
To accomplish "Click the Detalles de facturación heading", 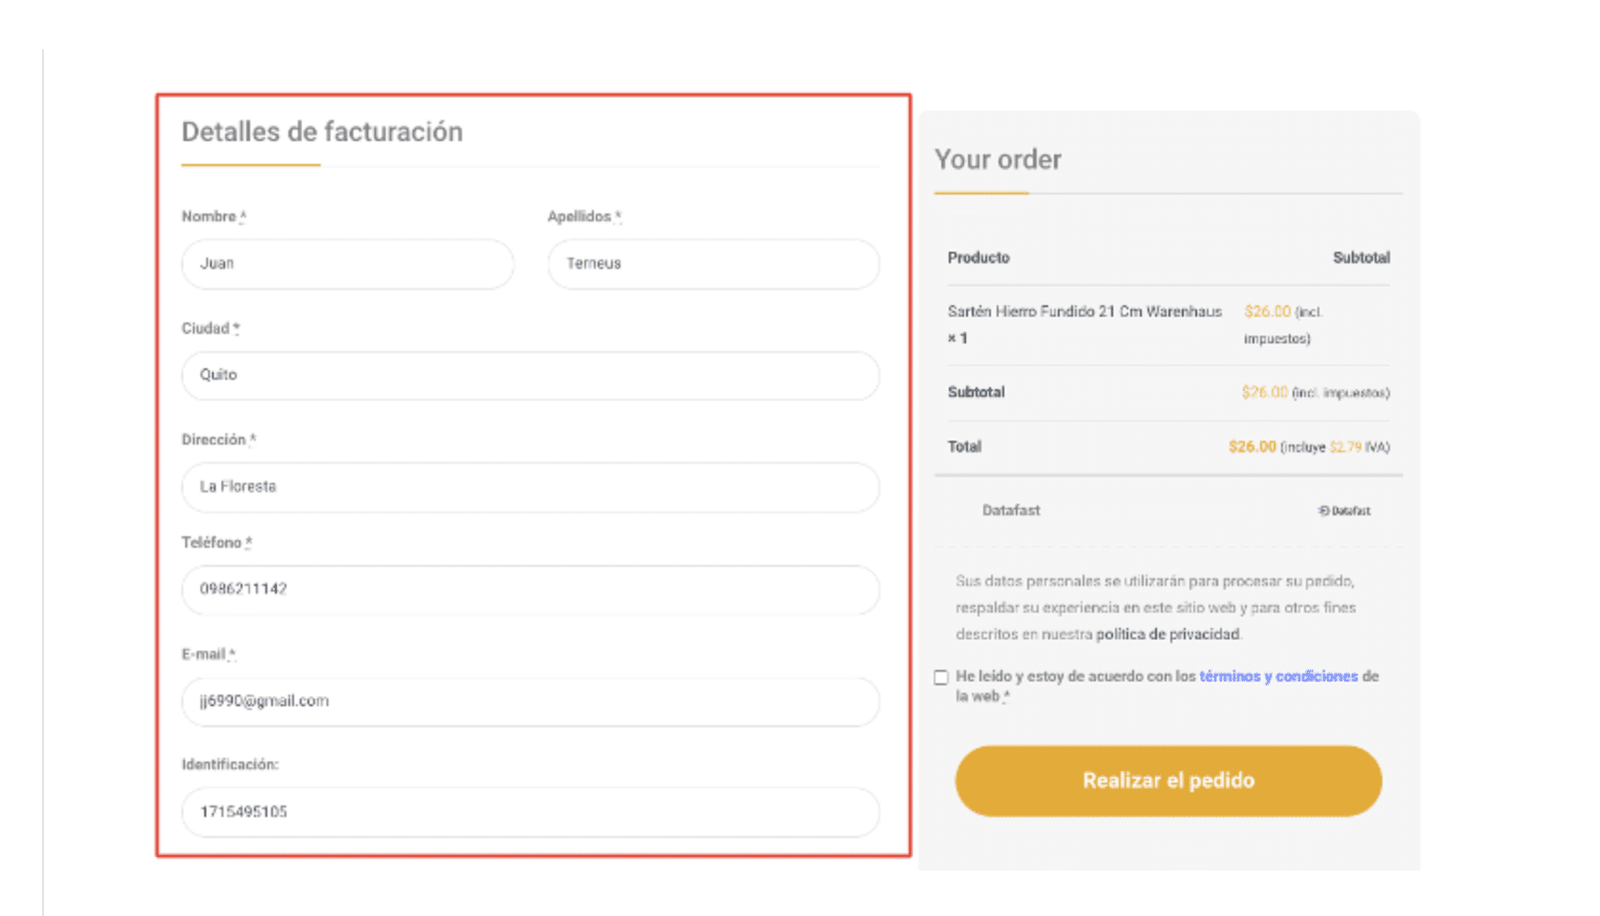I will coord(321,131).
